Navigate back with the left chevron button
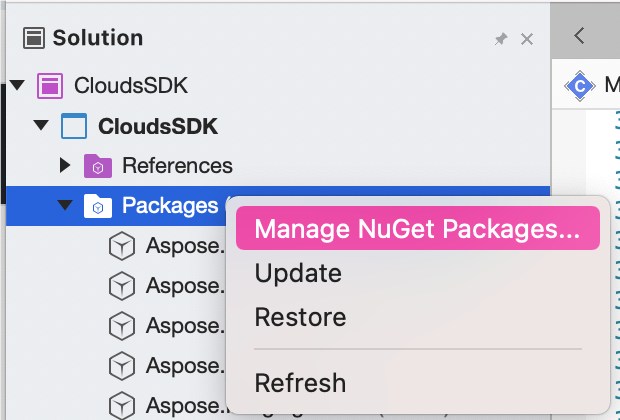 (579, 36)
